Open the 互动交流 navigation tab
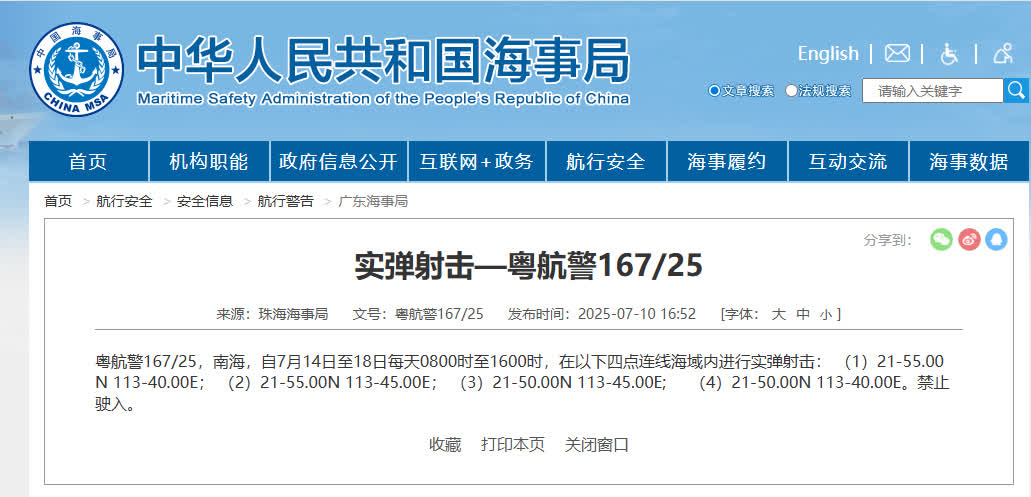The height and width of the screenshot is (497, 1031). point(848,161)
